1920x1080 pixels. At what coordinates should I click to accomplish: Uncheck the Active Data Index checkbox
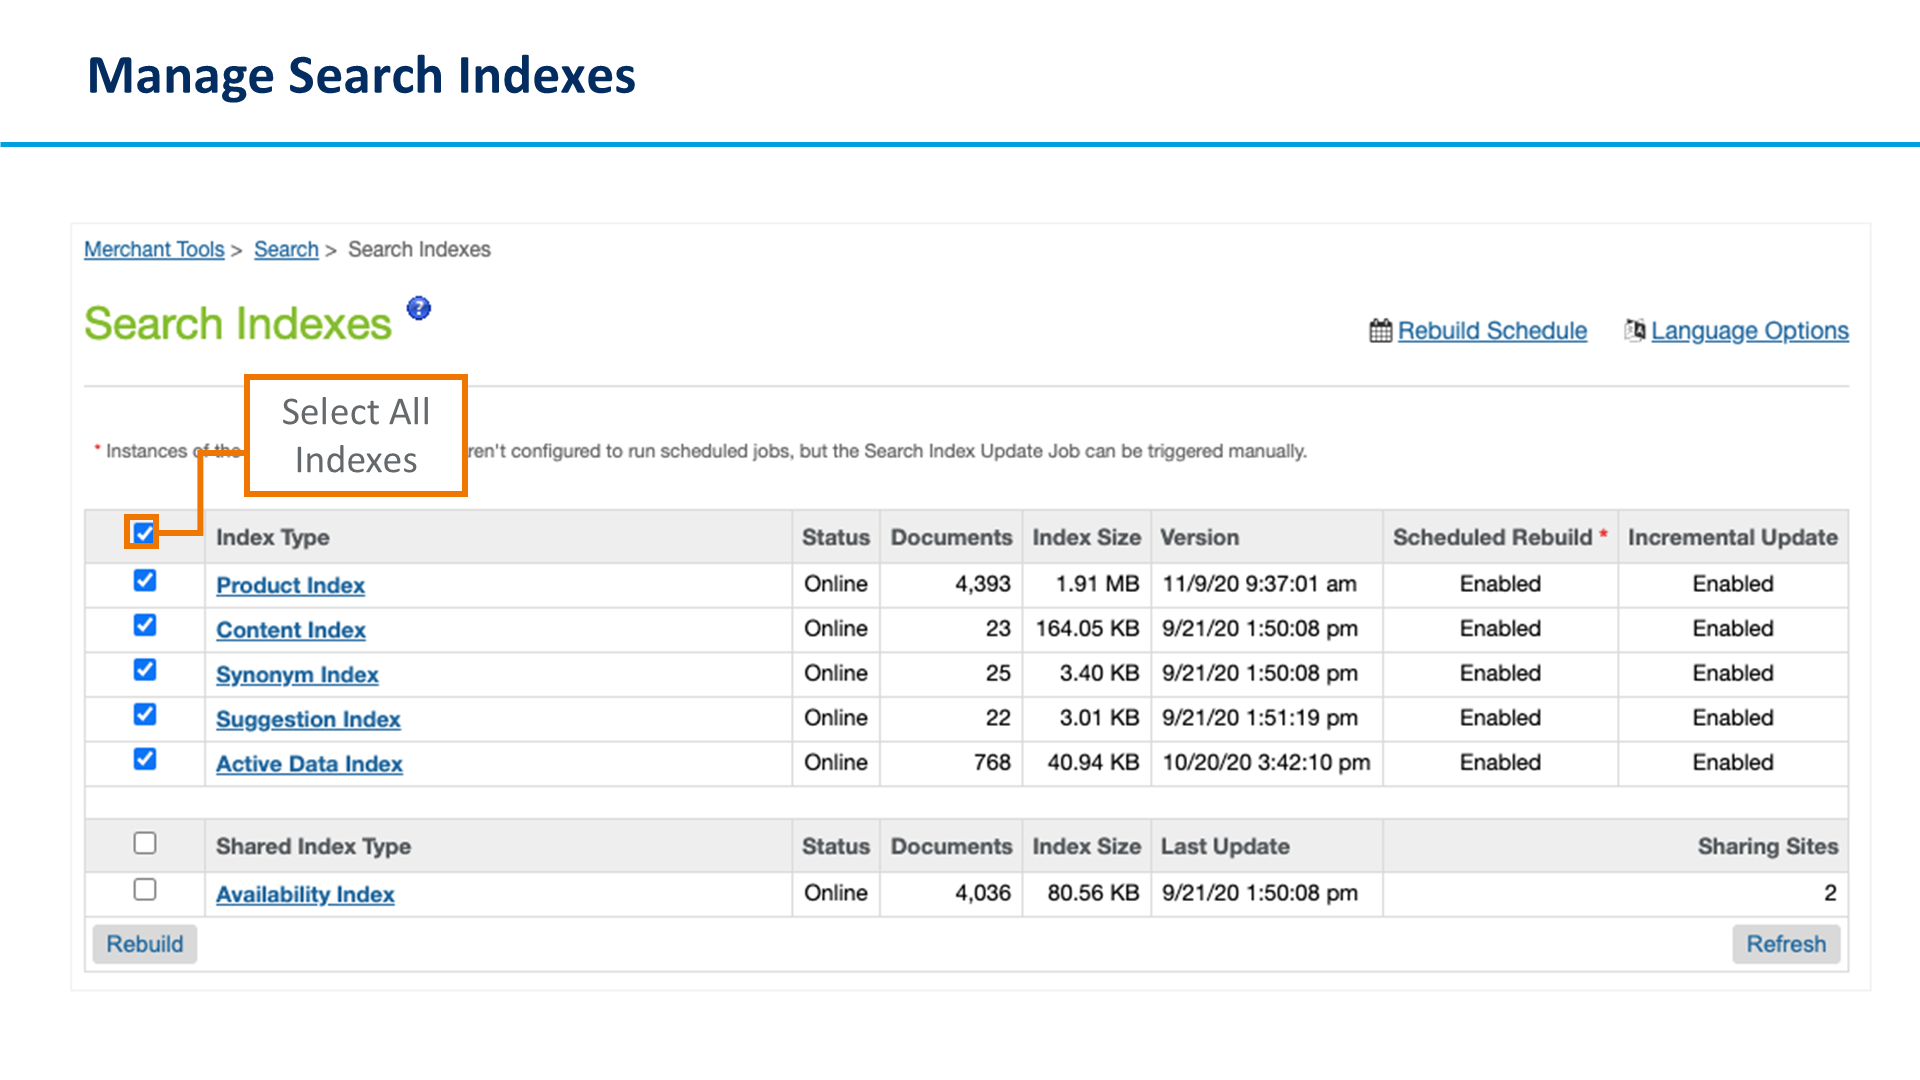pos(145,759)
